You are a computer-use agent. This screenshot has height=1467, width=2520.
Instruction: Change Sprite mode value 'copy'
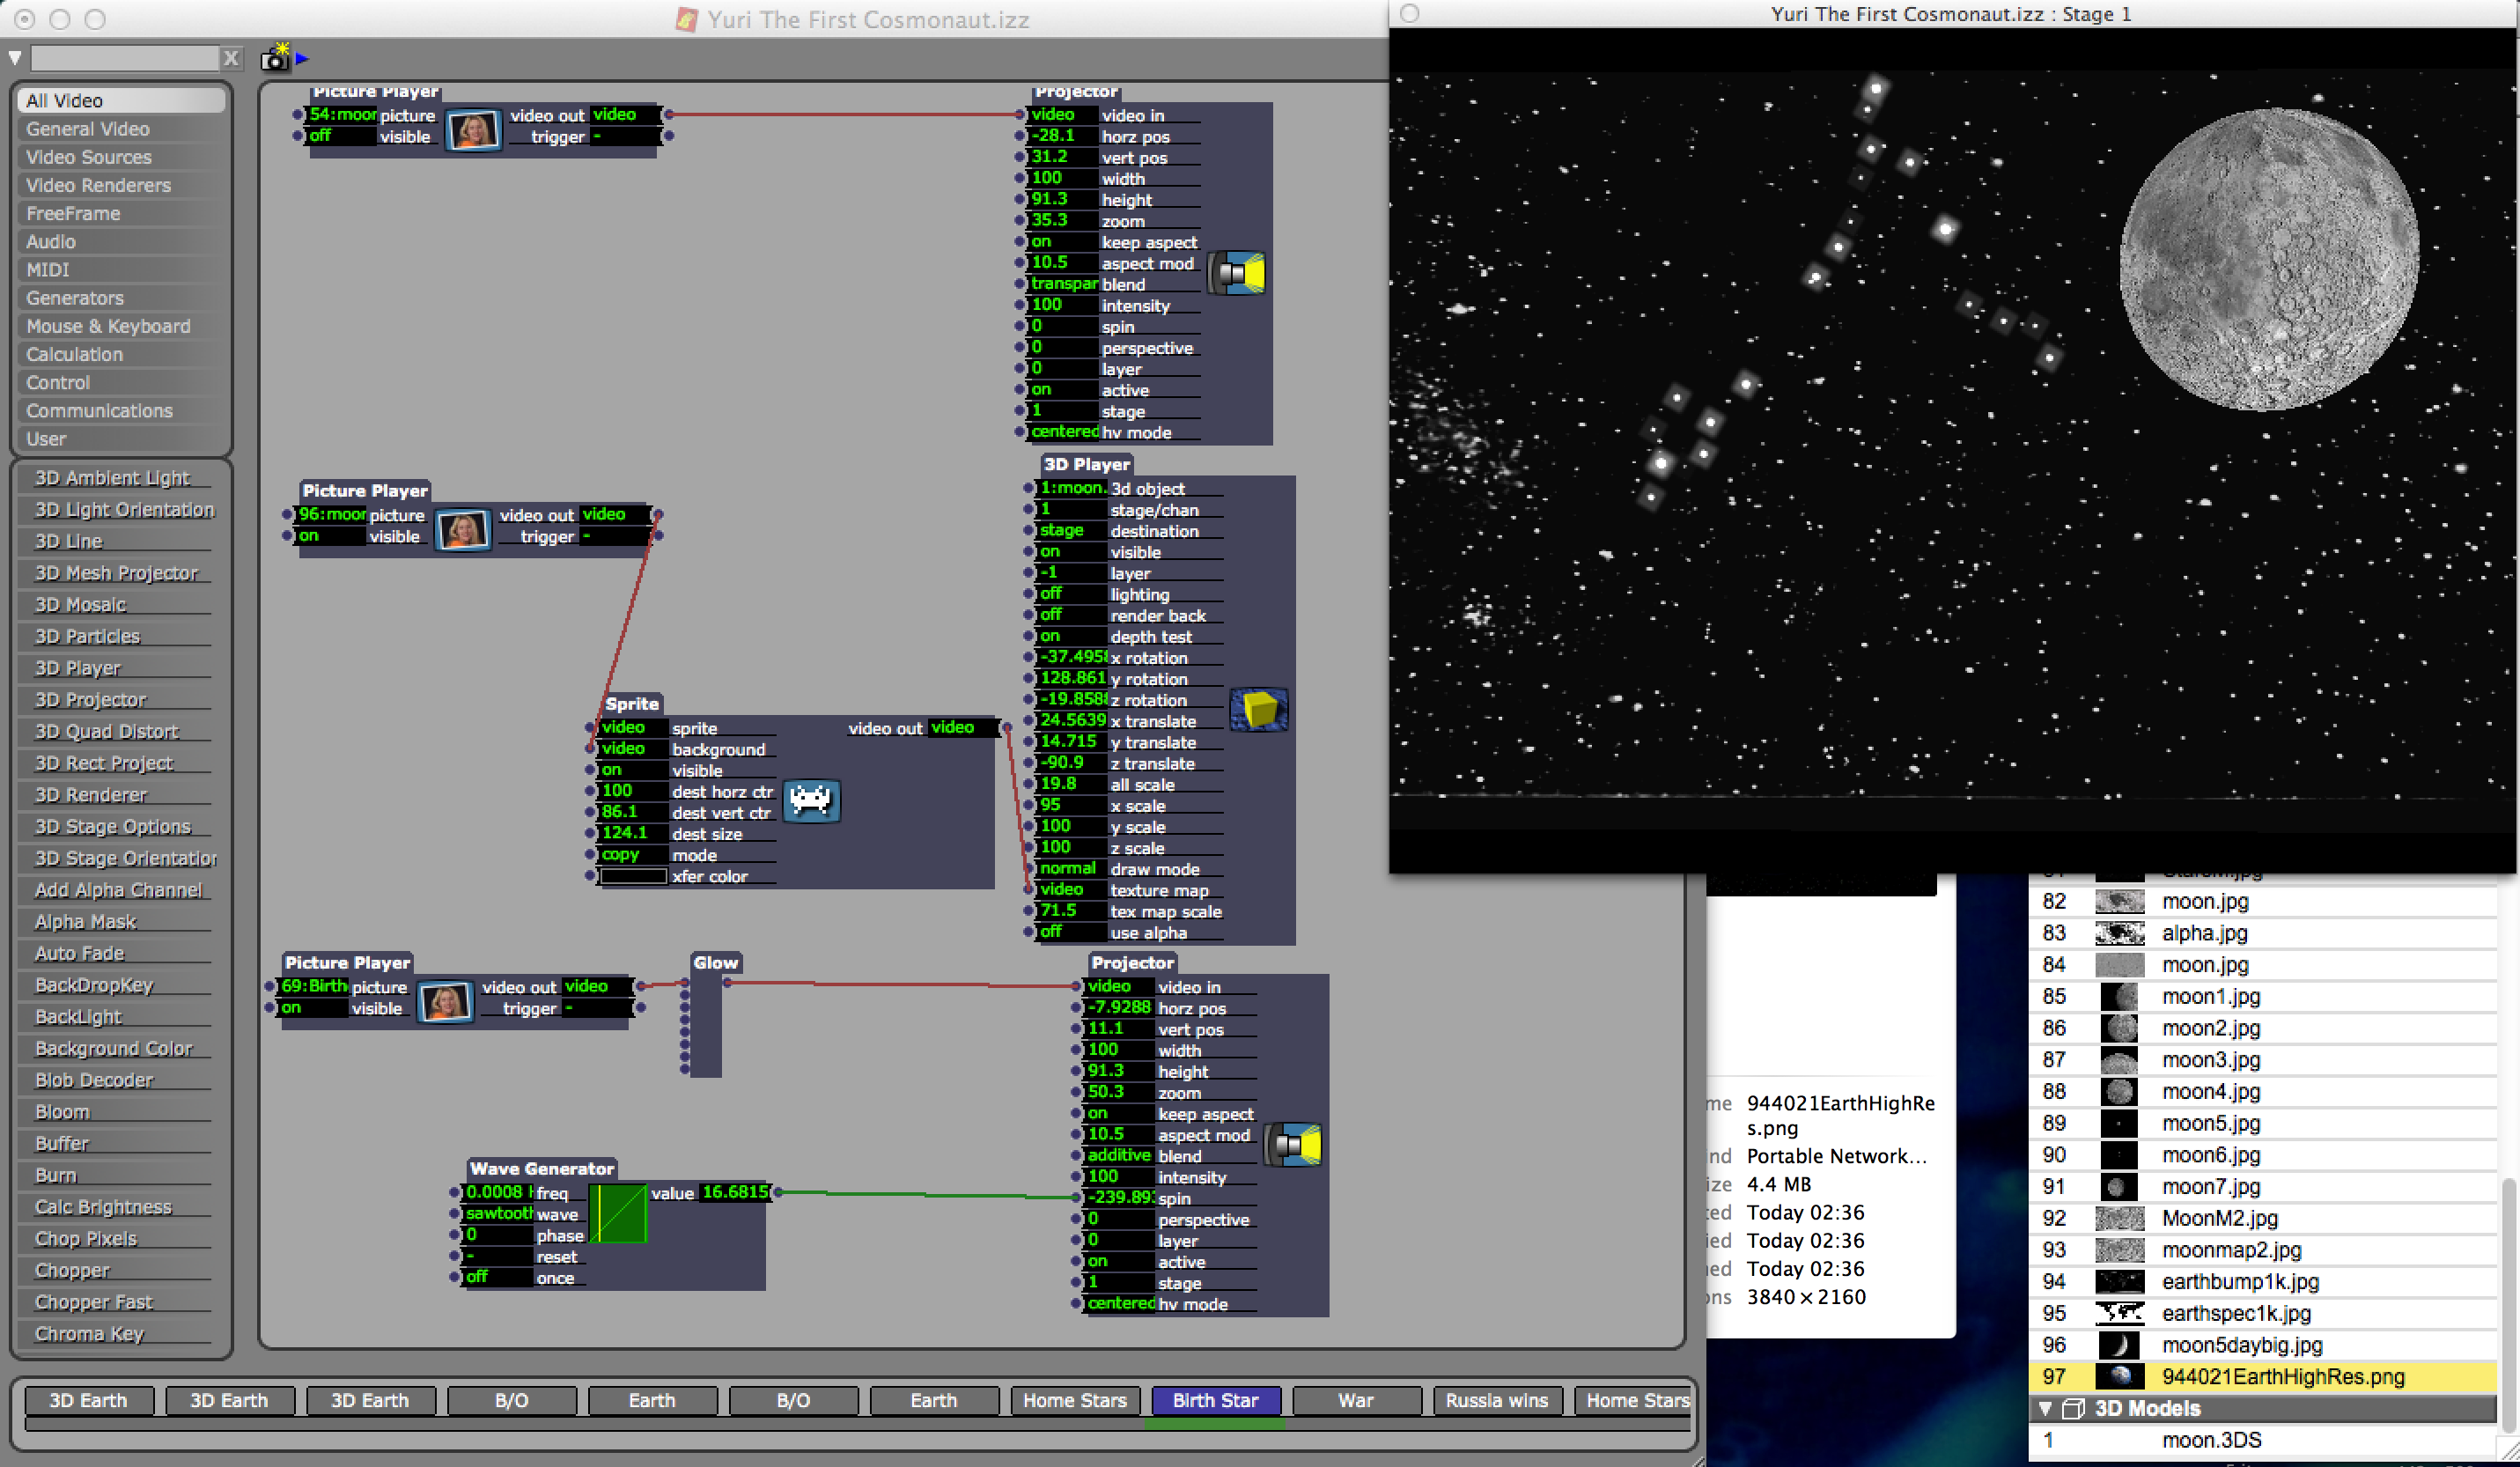tap(633, 854)
